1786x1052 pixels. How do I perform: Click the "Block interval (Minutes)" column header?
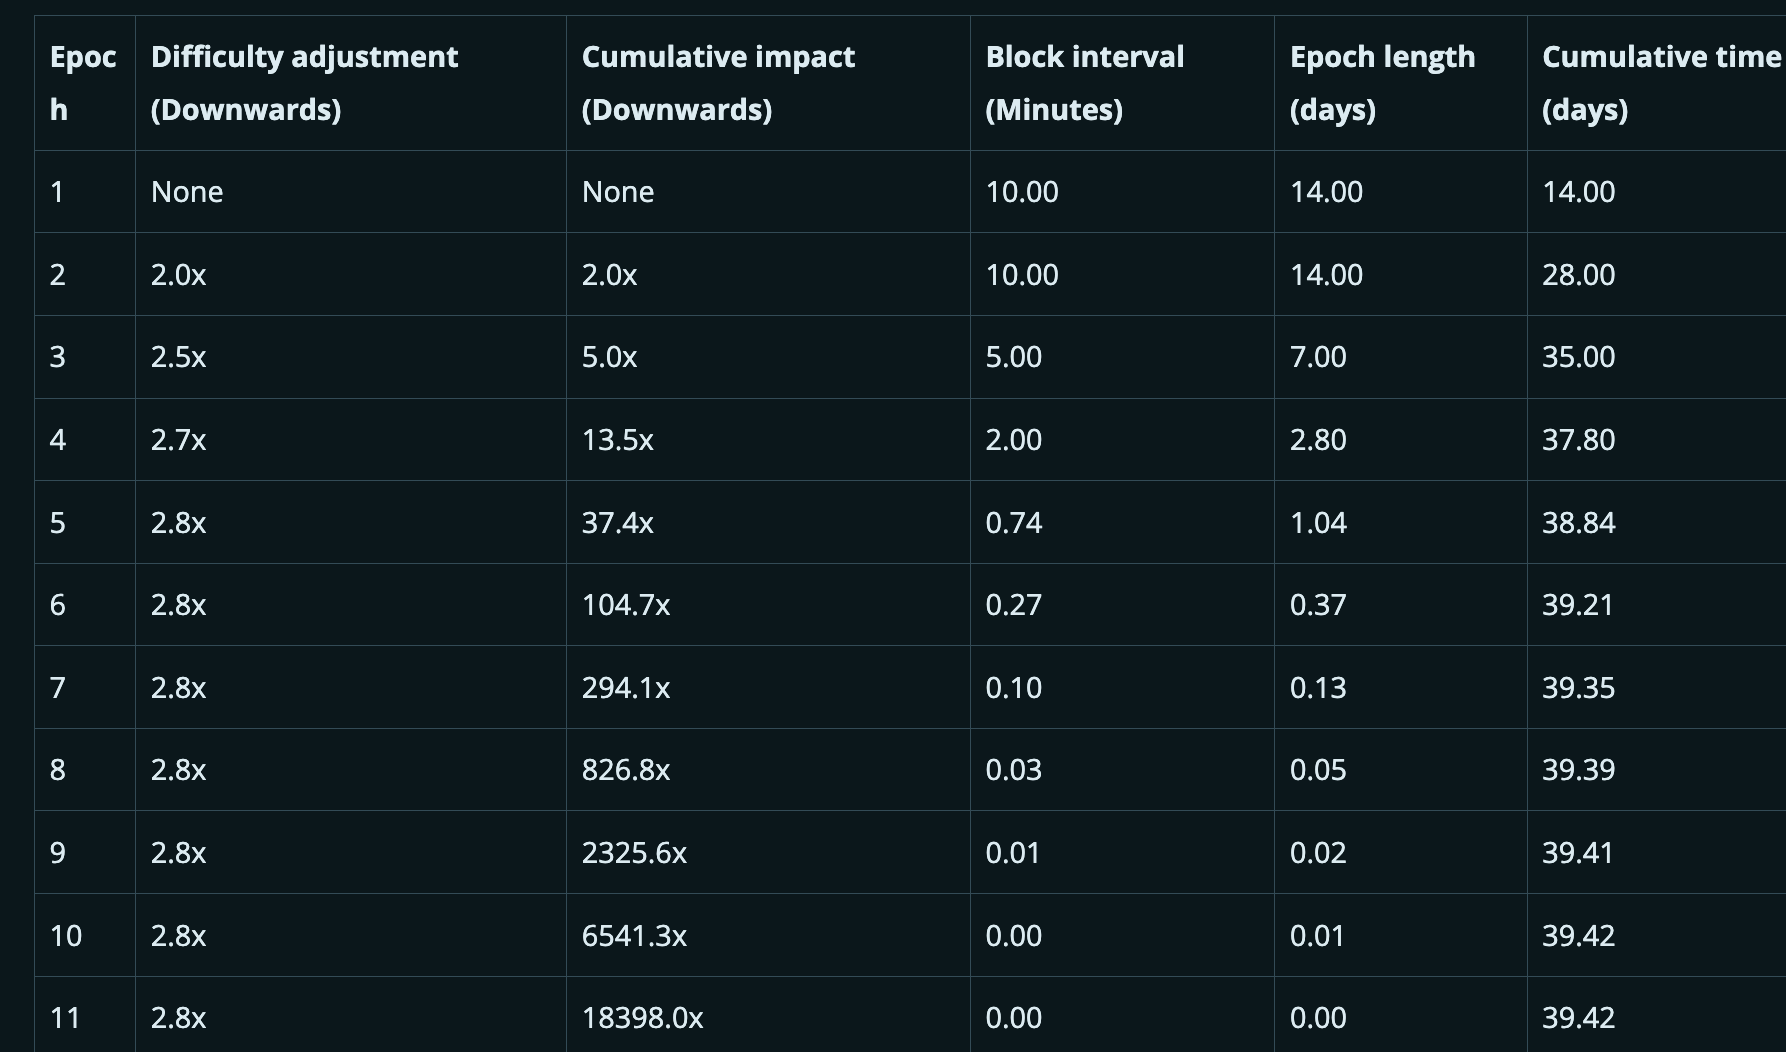1084,83
